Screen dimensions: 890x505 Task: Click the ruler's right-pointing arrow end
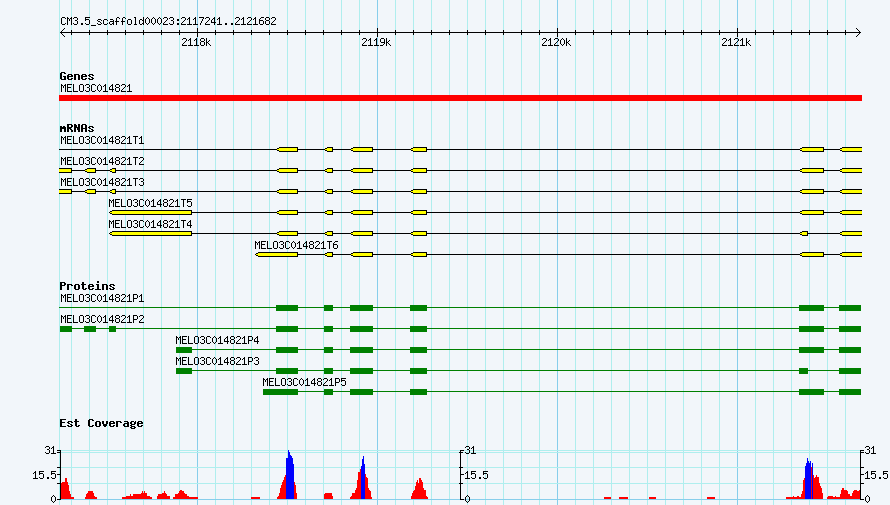tap(858, 33)
